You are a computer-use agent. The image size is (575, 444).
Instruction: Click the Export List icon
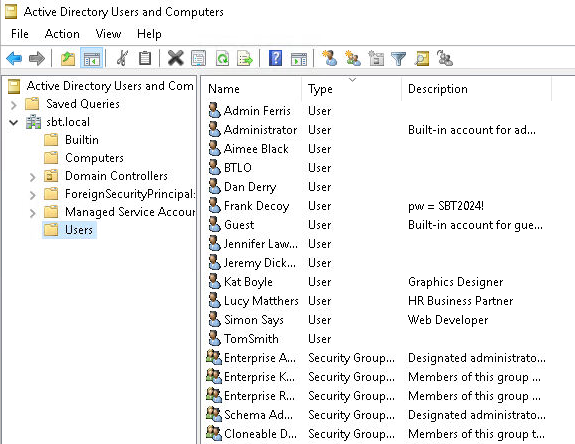pos(245,58)
